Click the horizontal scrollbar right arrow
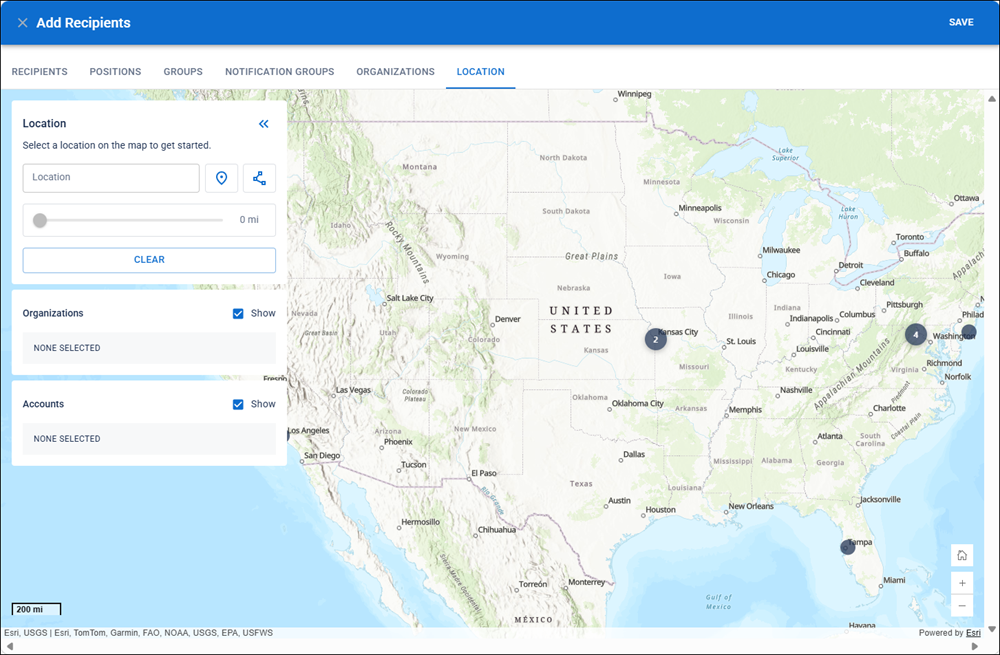The width and height of the screenshot is (1000, 655). 974,646
